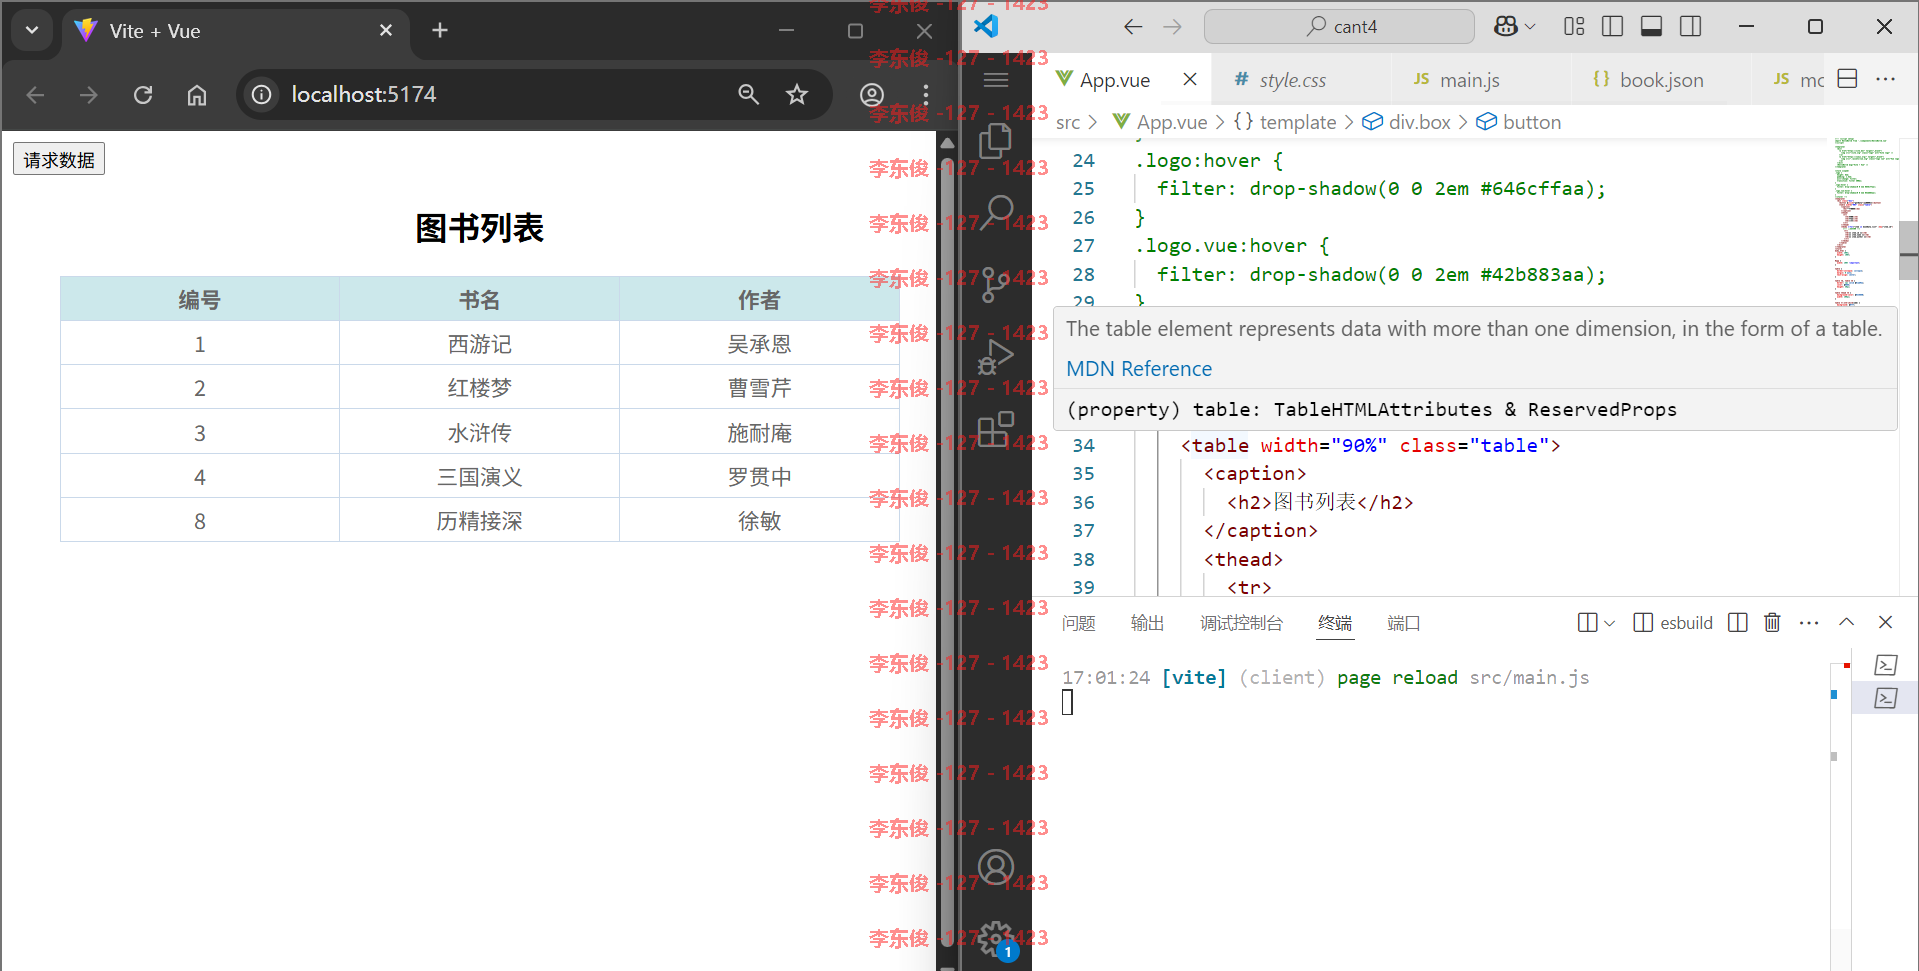1919x971 pixels.
Task: Select first terminal in terminal list
Action: [1886, 665]
